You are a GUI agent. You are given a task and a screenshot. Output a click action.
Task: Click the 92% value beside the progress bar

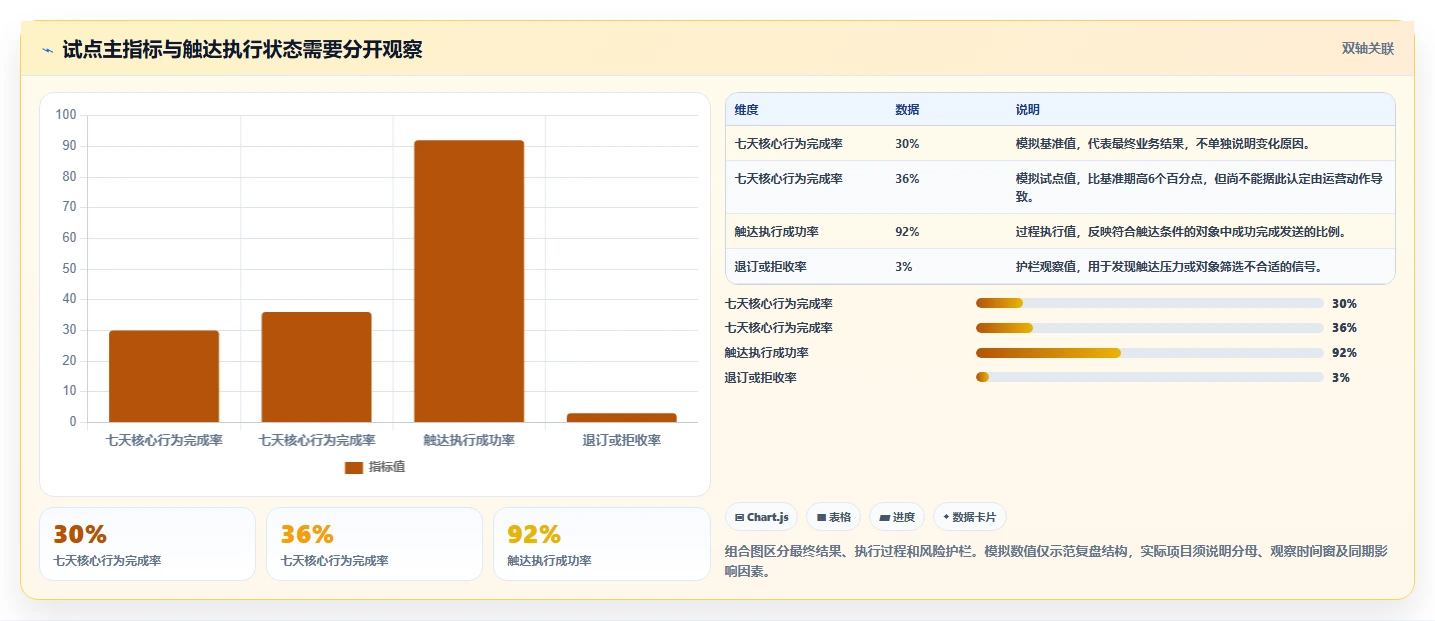1344,353
